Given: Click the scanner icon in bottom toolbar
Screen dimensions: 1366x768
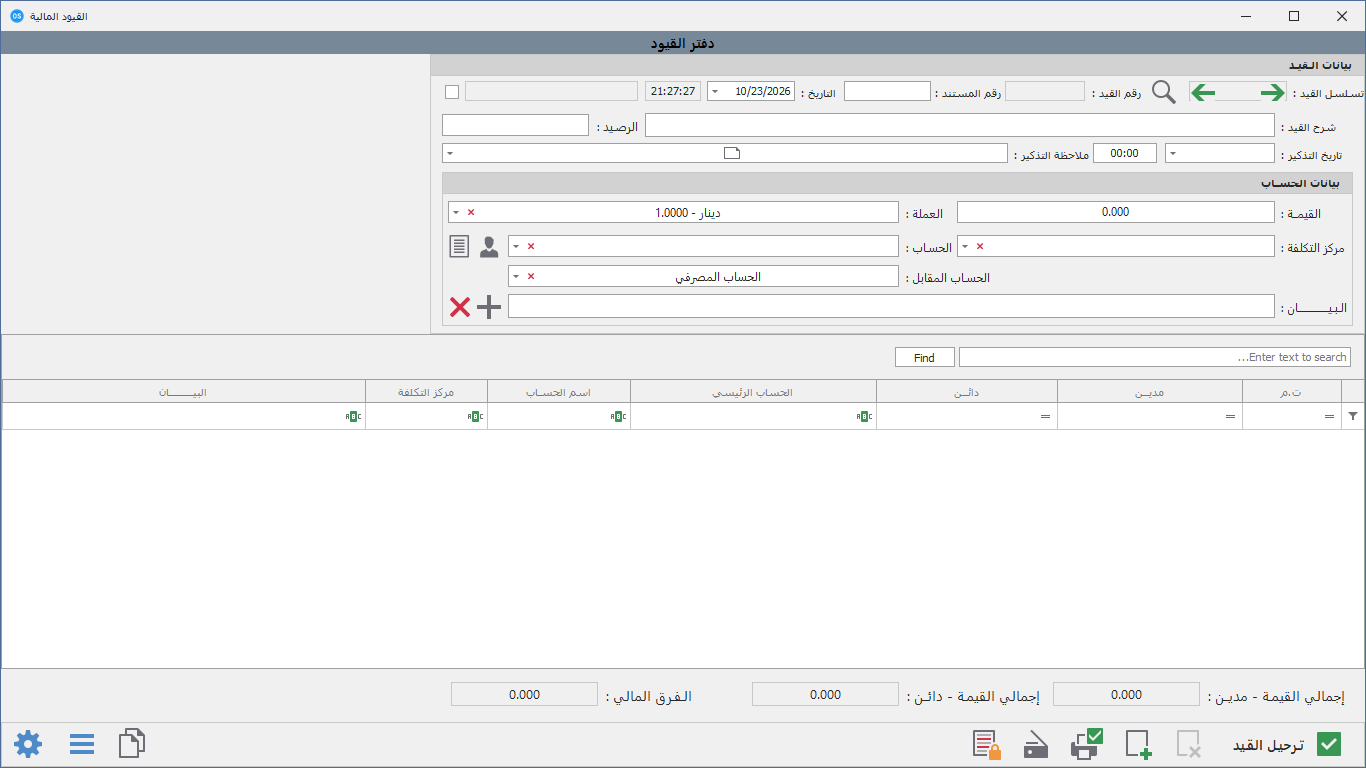Looking at the screenshot, I should tap(1036, 745).
